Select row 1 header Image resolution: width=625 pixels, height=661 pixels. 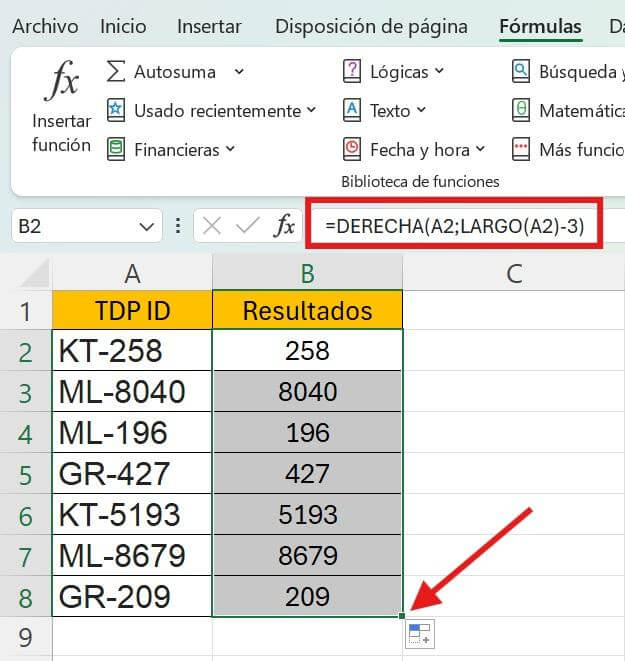pyautogui.click(x=25, y=311)
